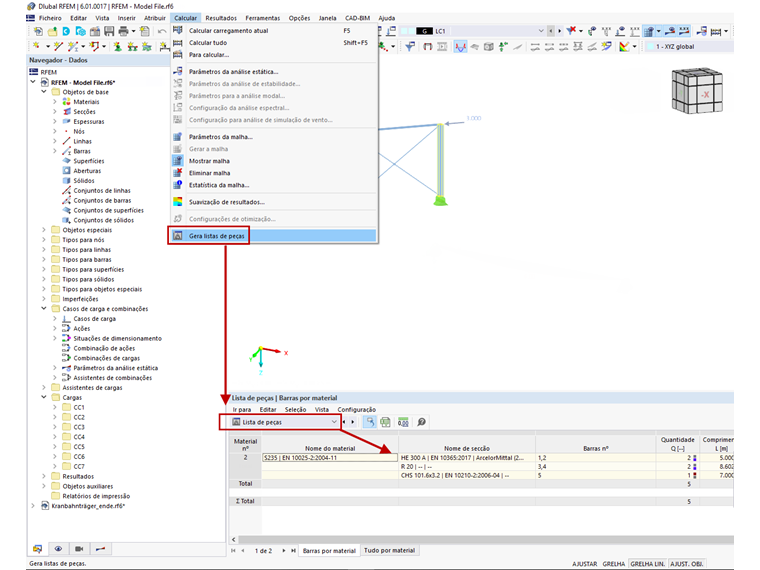Click the open file folder icon
The height and width of the screenshot is (570, 760).
pyautogui.click(x=52, y=32)
